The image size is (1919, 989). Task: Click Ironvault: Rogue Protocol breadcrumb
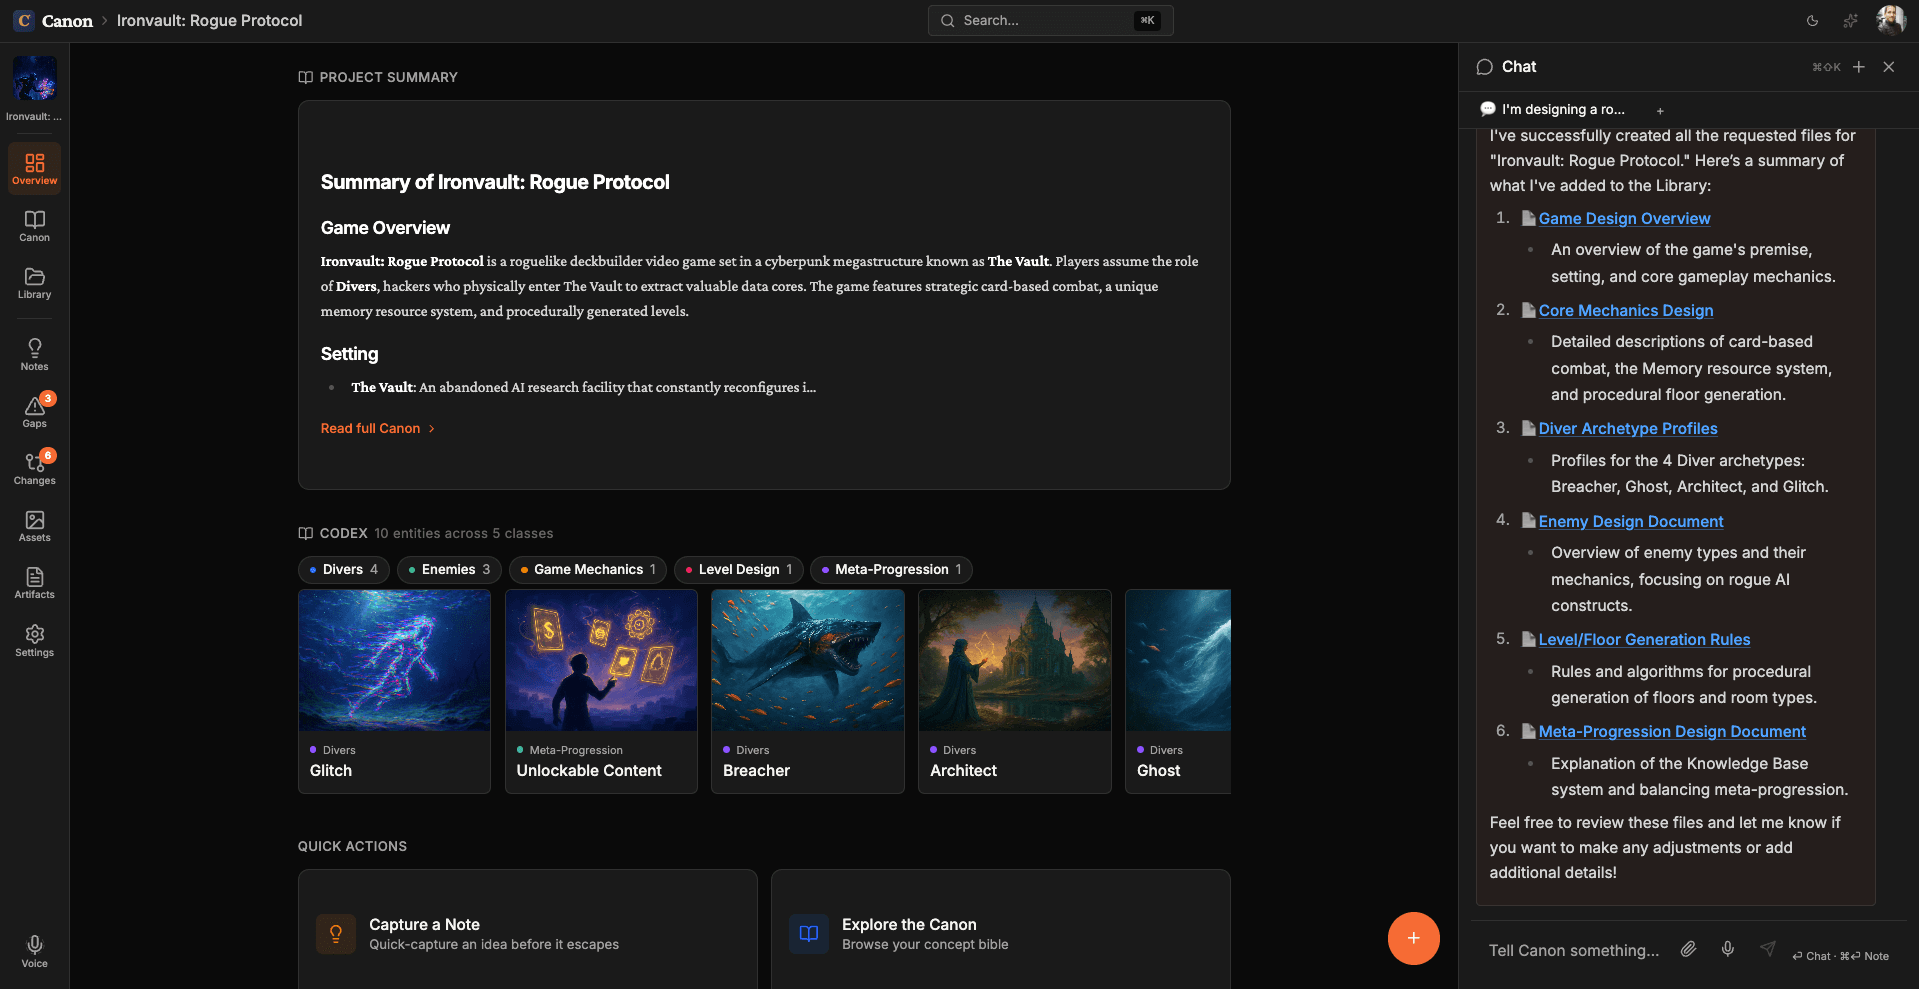point(209,20)
